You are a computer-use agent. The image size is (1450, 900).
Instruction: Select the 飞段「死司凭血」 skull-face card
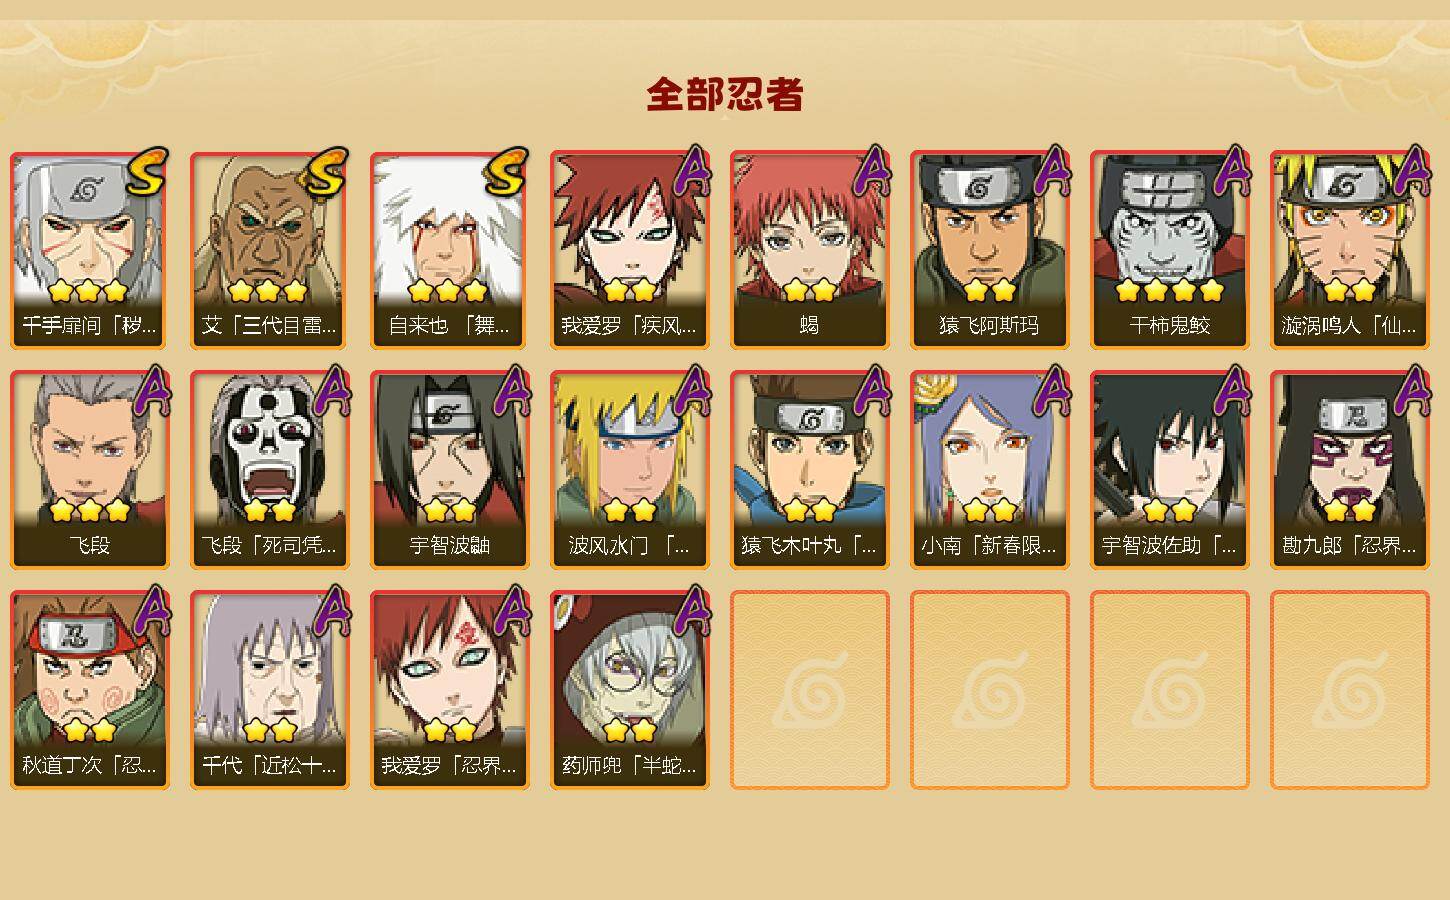[x=270, y=470]
